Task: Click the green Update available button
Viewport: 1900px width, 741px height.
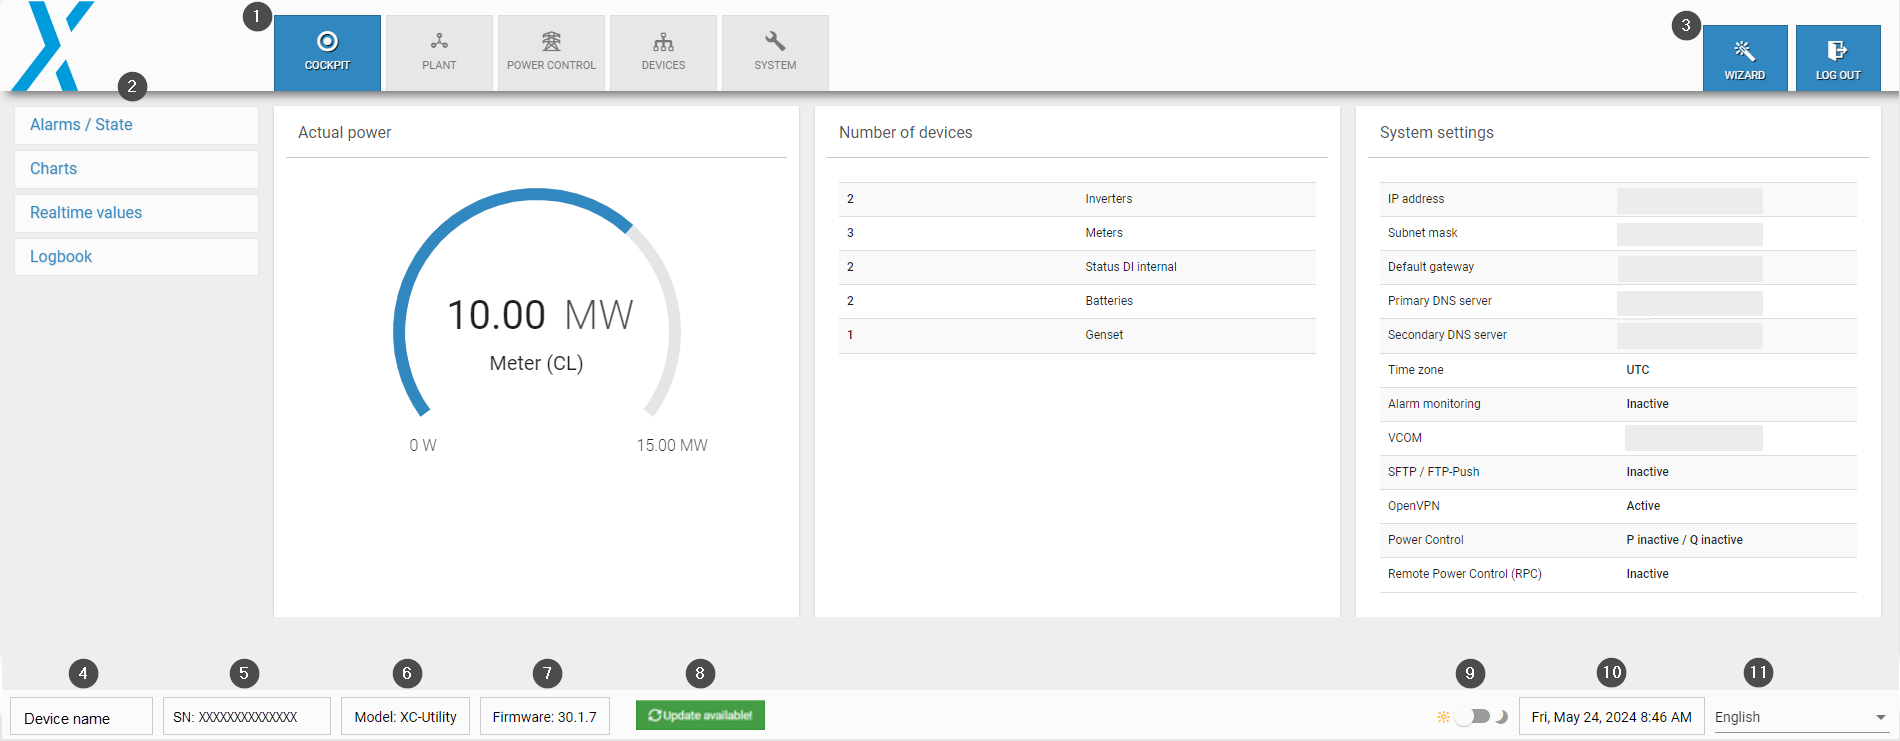Action: pos(700,715)
